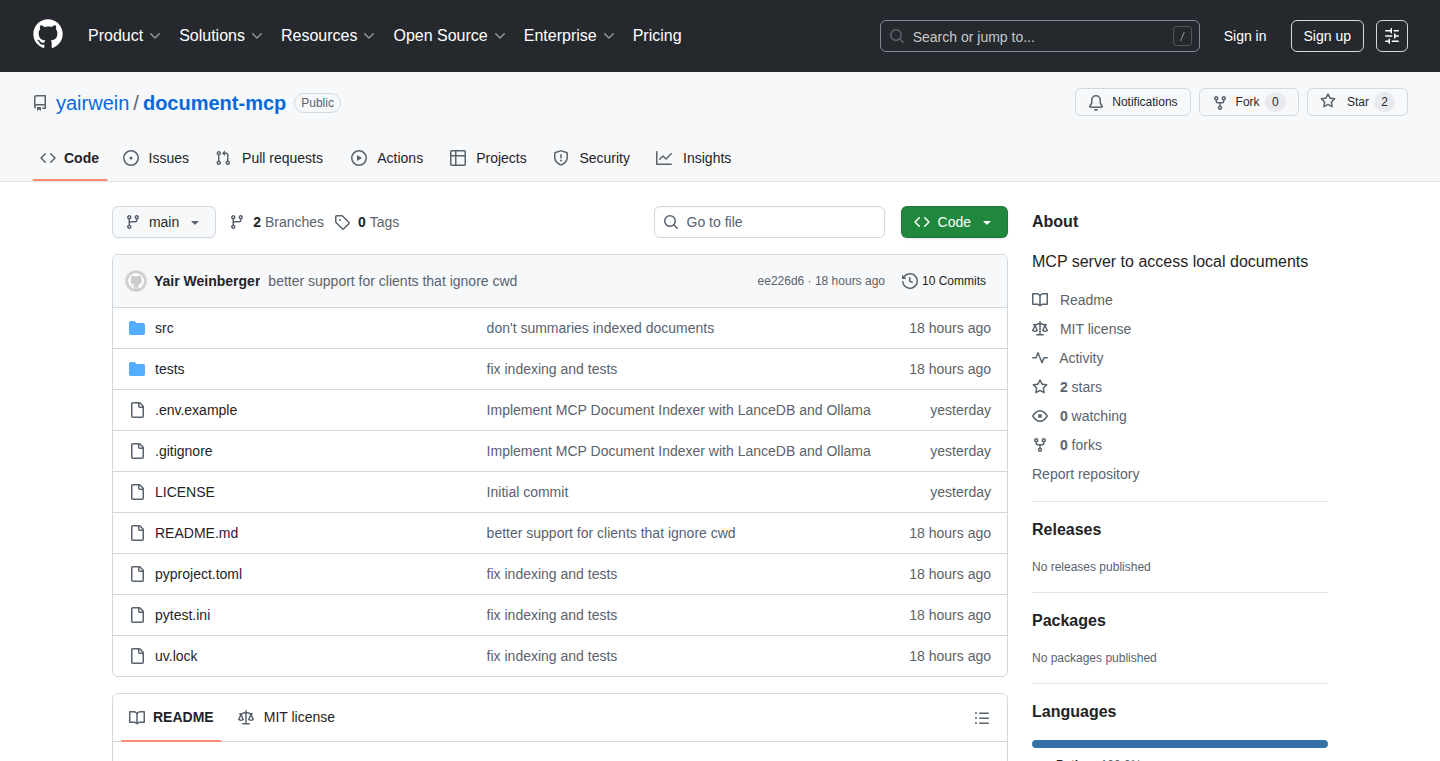Click the notifications bell icon

point(1096,102)
